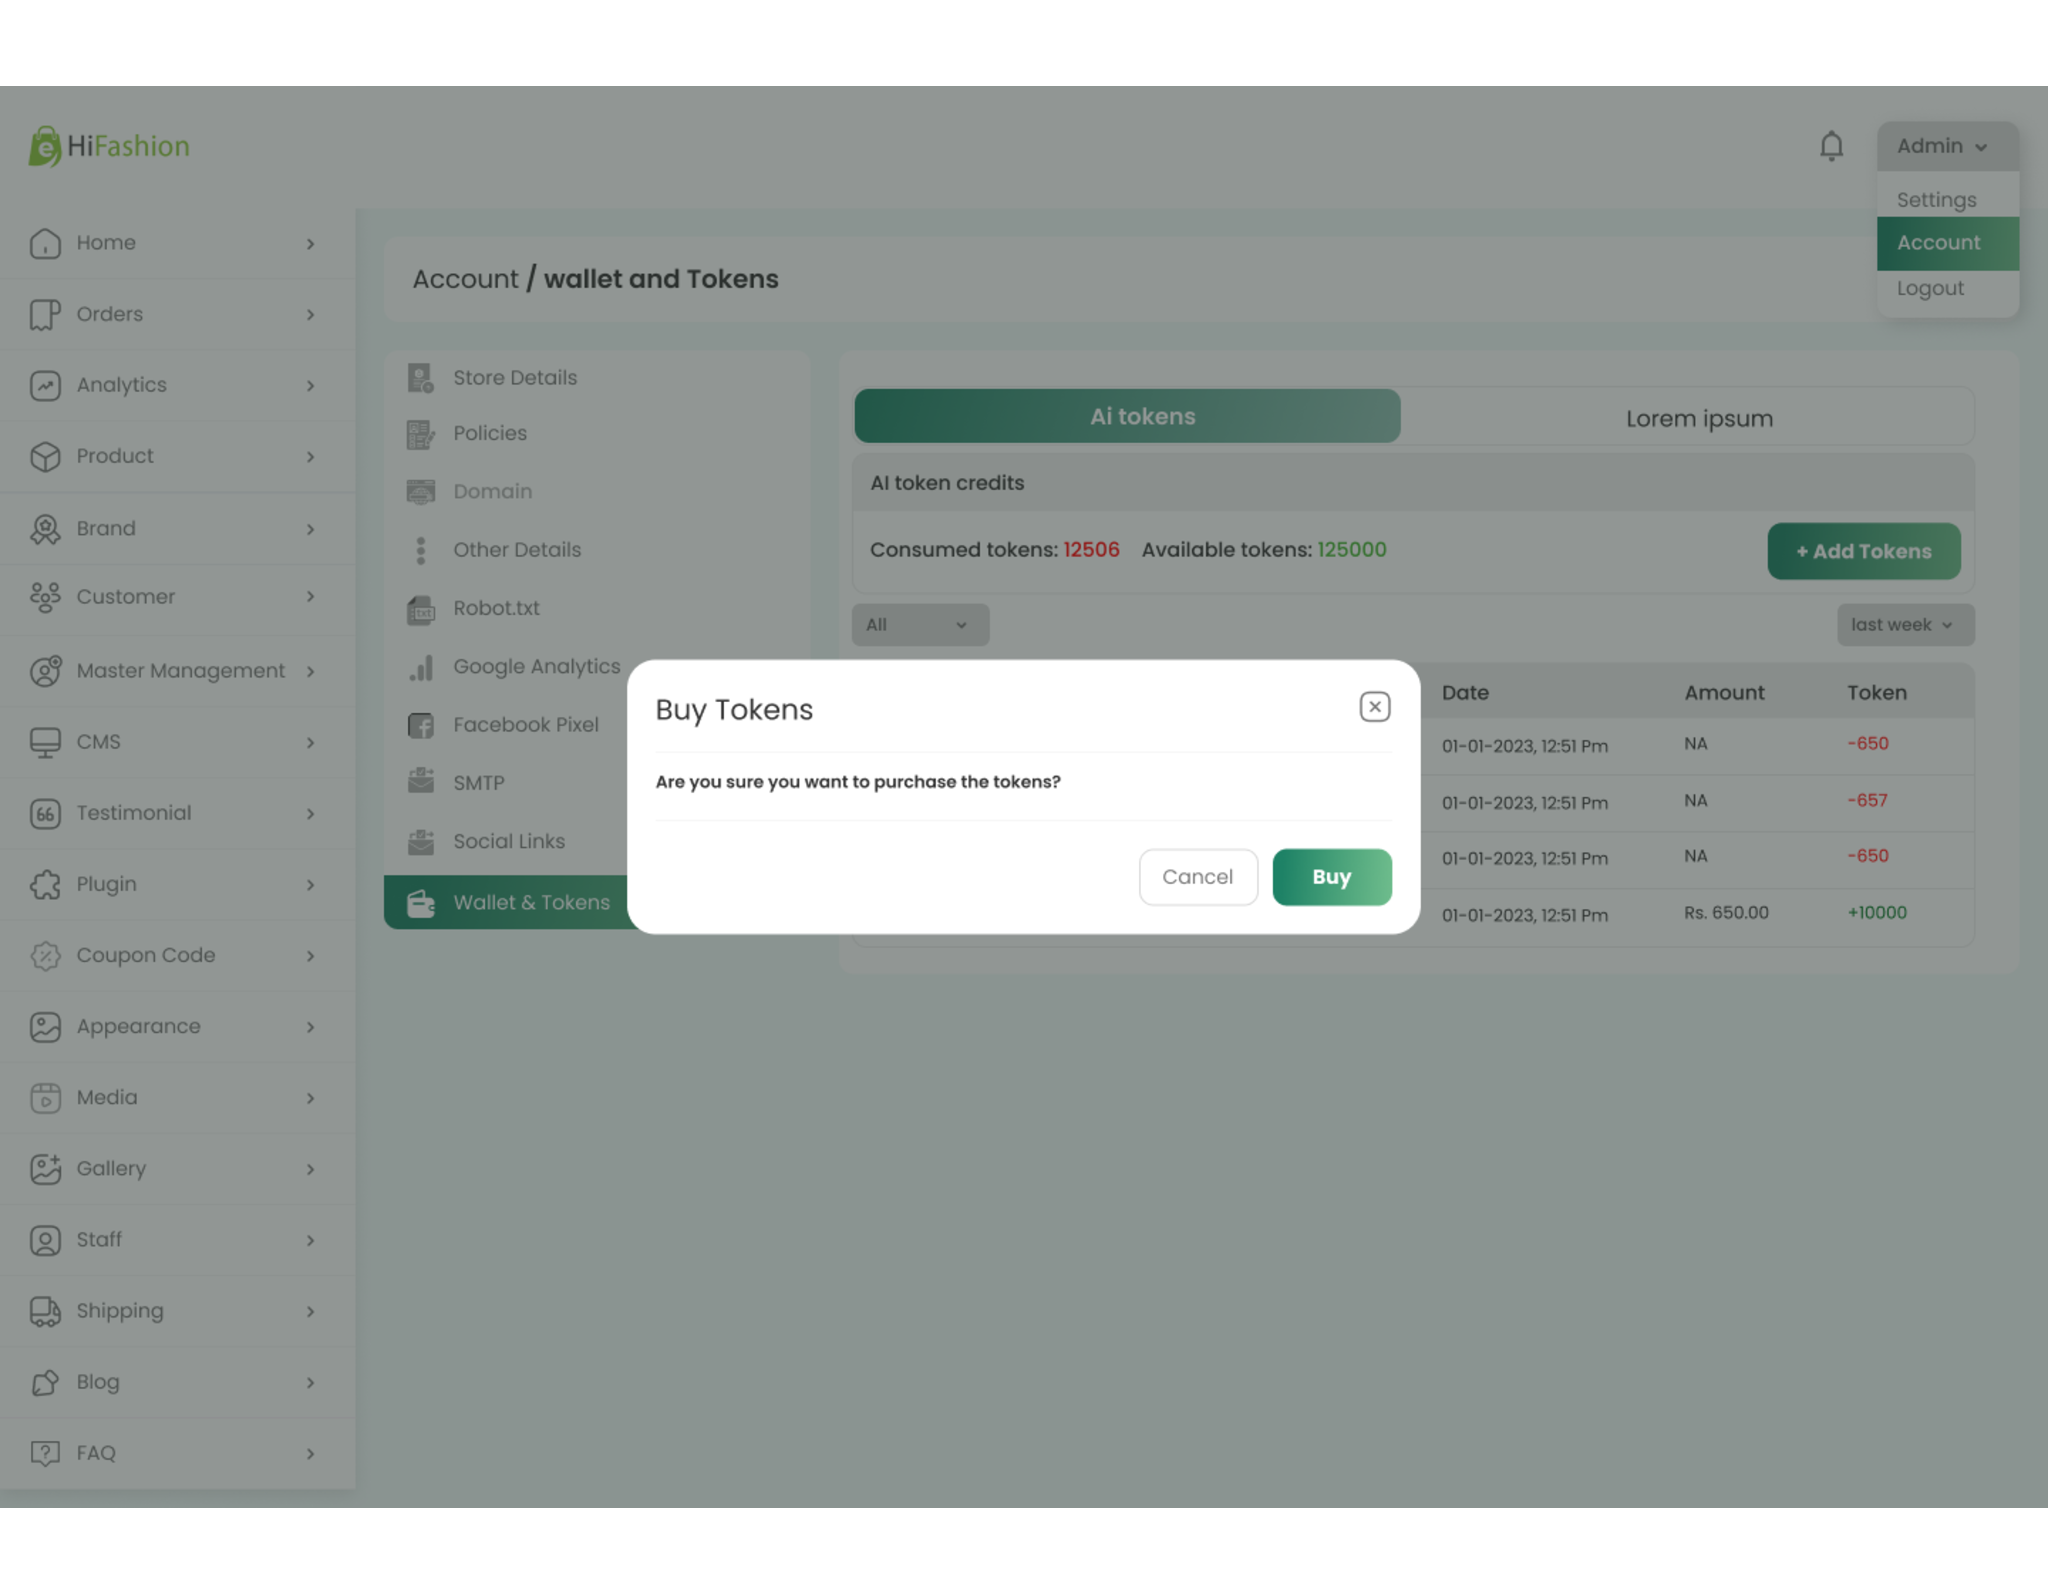Click the Shipping truck icon
Image resolution: width=2048 pixels, height=1594 pixels.
[45, 1311]
